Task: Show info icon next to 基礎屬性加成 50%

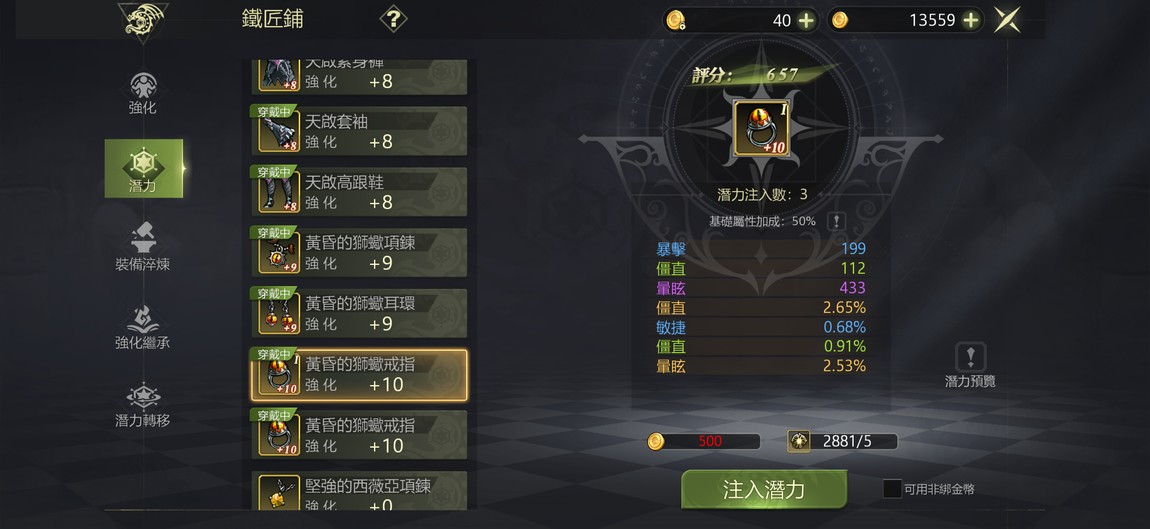Action: tap(835, 221)
